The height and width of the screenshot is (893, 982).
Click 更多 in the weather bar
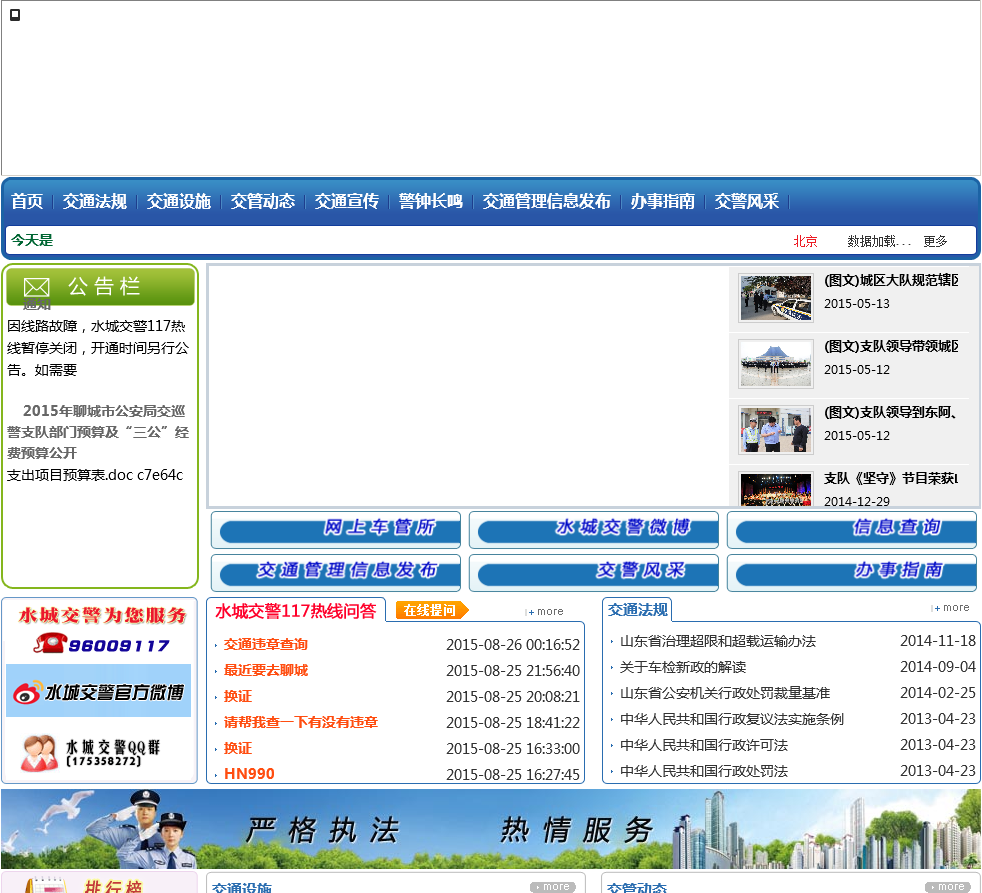pos(935,241)
